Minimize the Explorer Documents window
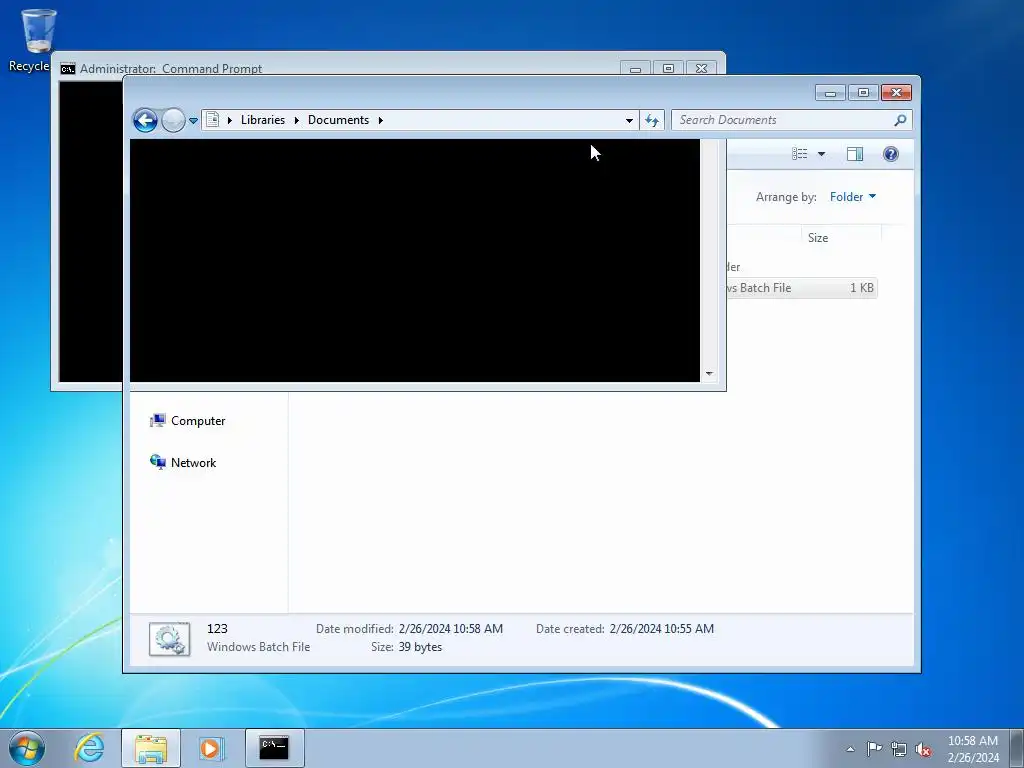 [x=831, y=93]
